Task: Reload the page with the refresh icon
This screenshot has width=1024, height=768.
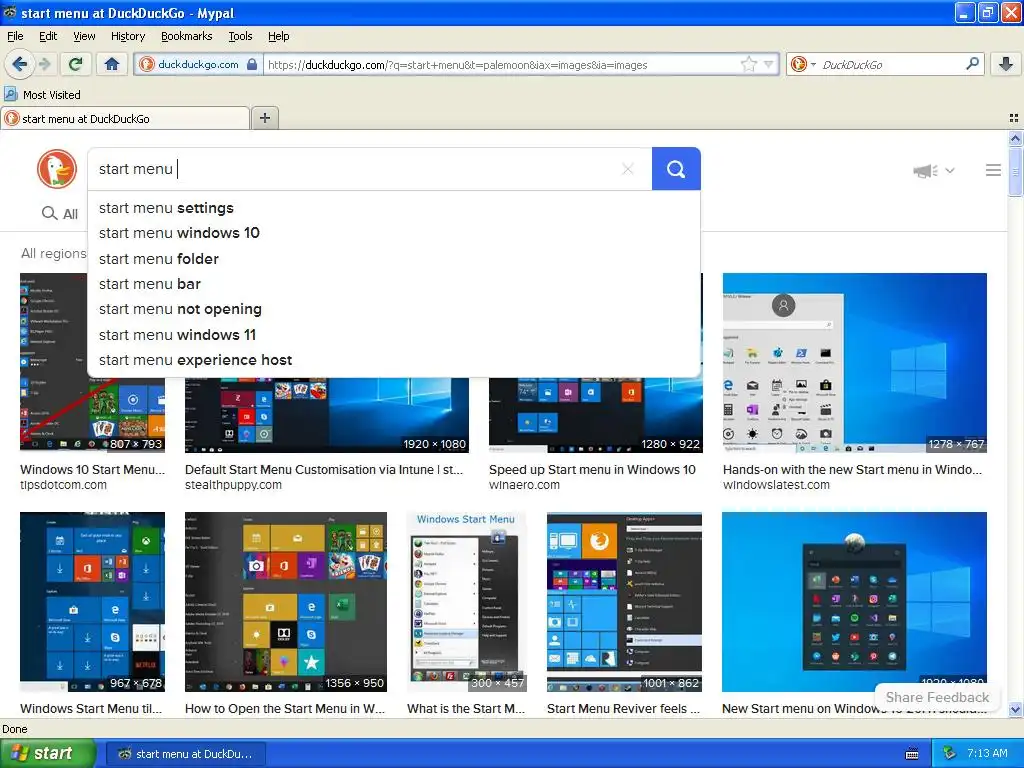Action: (76, 64)
